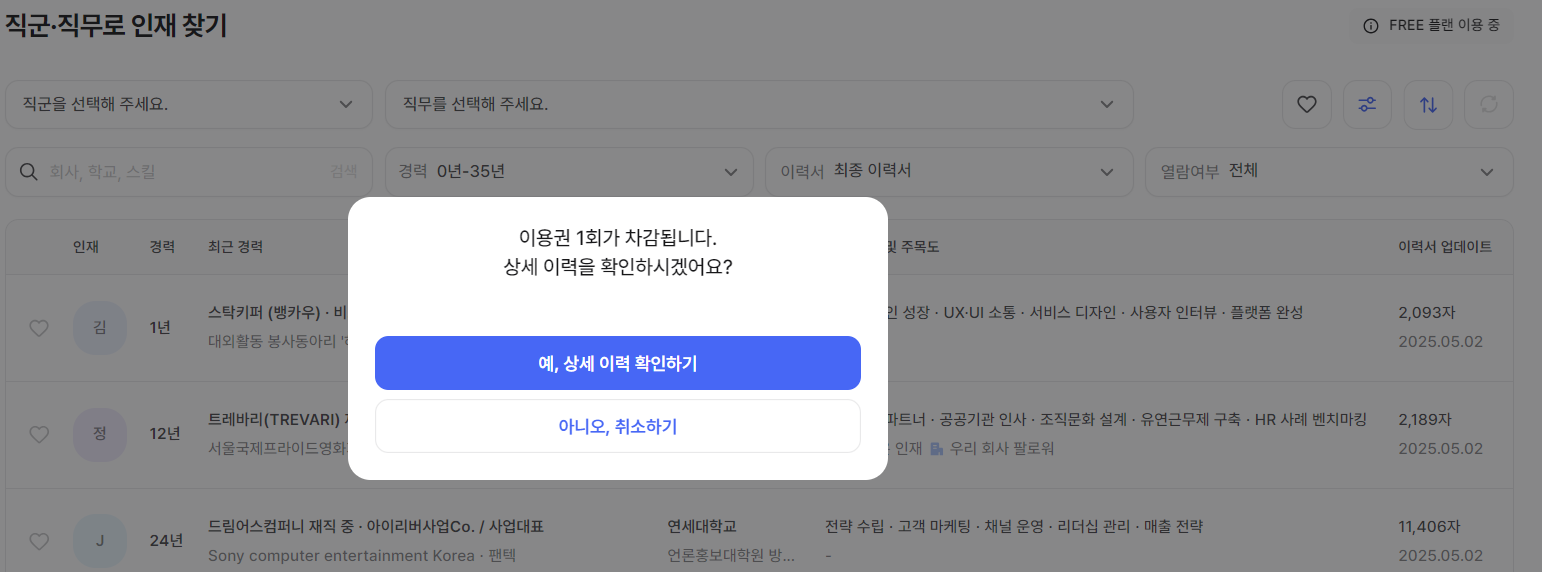Open the 직무를 선택해 주세요 dropdown

tap(759, 104)
